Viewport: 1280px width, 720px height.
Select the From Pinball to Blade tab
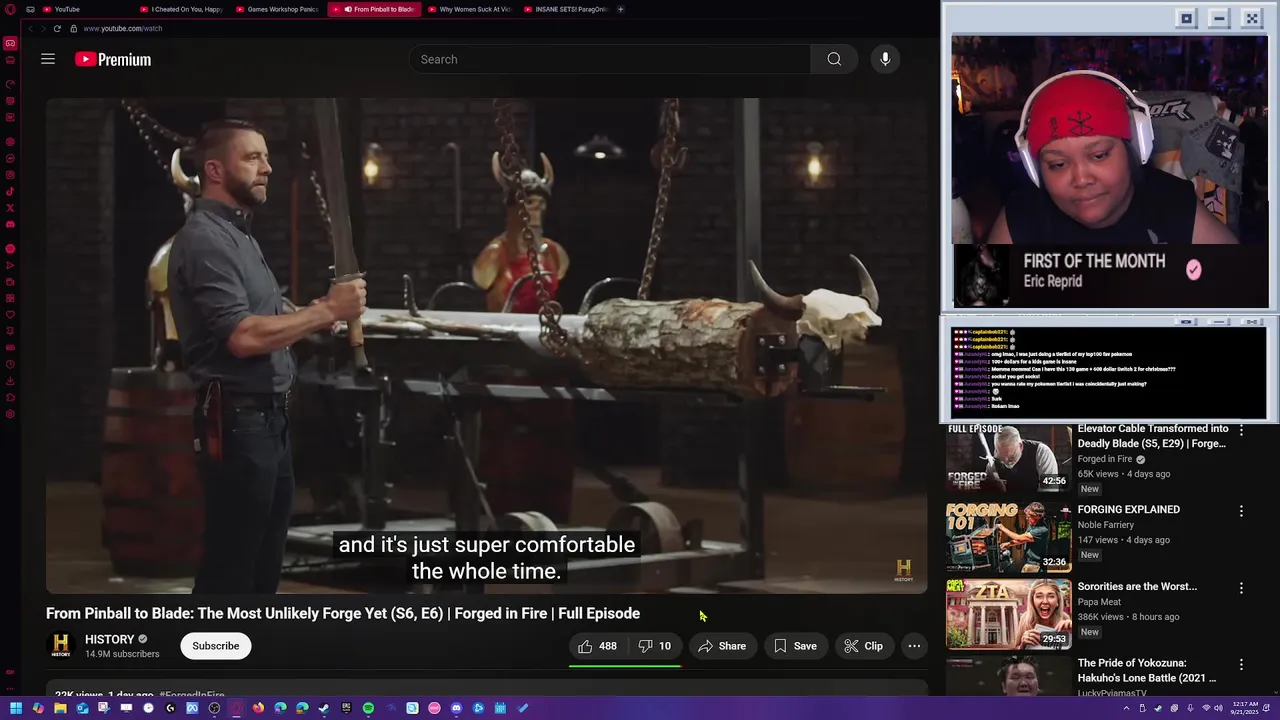point(377,9)
